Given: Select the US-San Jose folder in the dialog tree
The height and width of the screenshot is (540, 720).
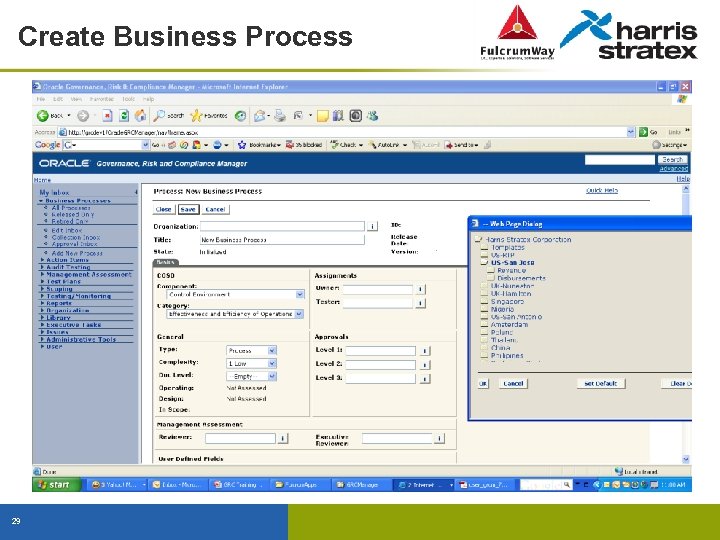Looking at the screenshot, I should point(512,263).
